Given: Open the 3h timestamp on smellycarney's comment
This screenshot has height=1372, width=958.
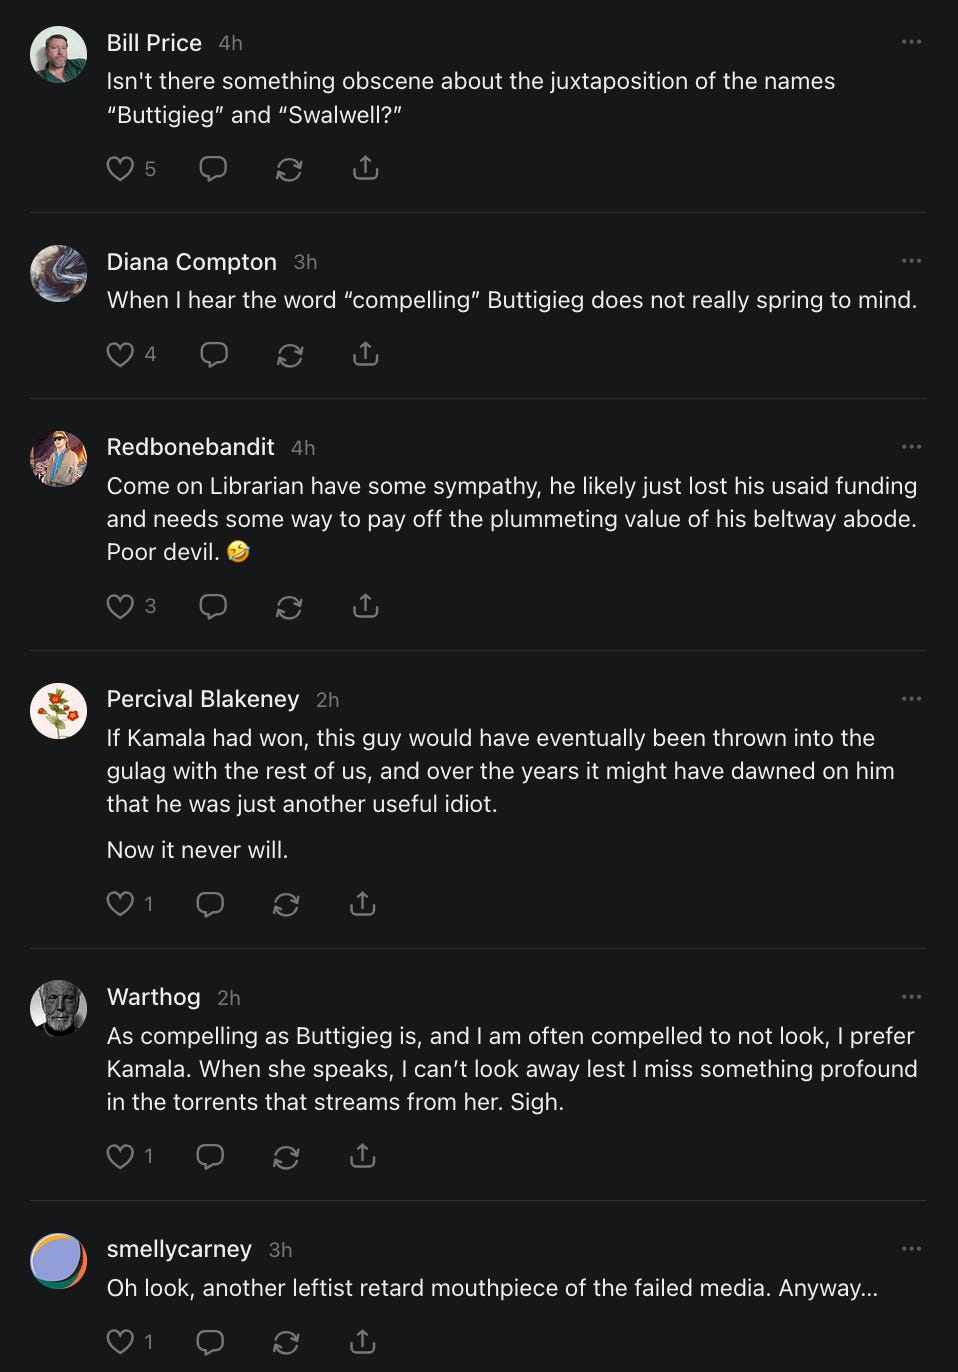Looking at the screenshot, I should point(280,1250).
